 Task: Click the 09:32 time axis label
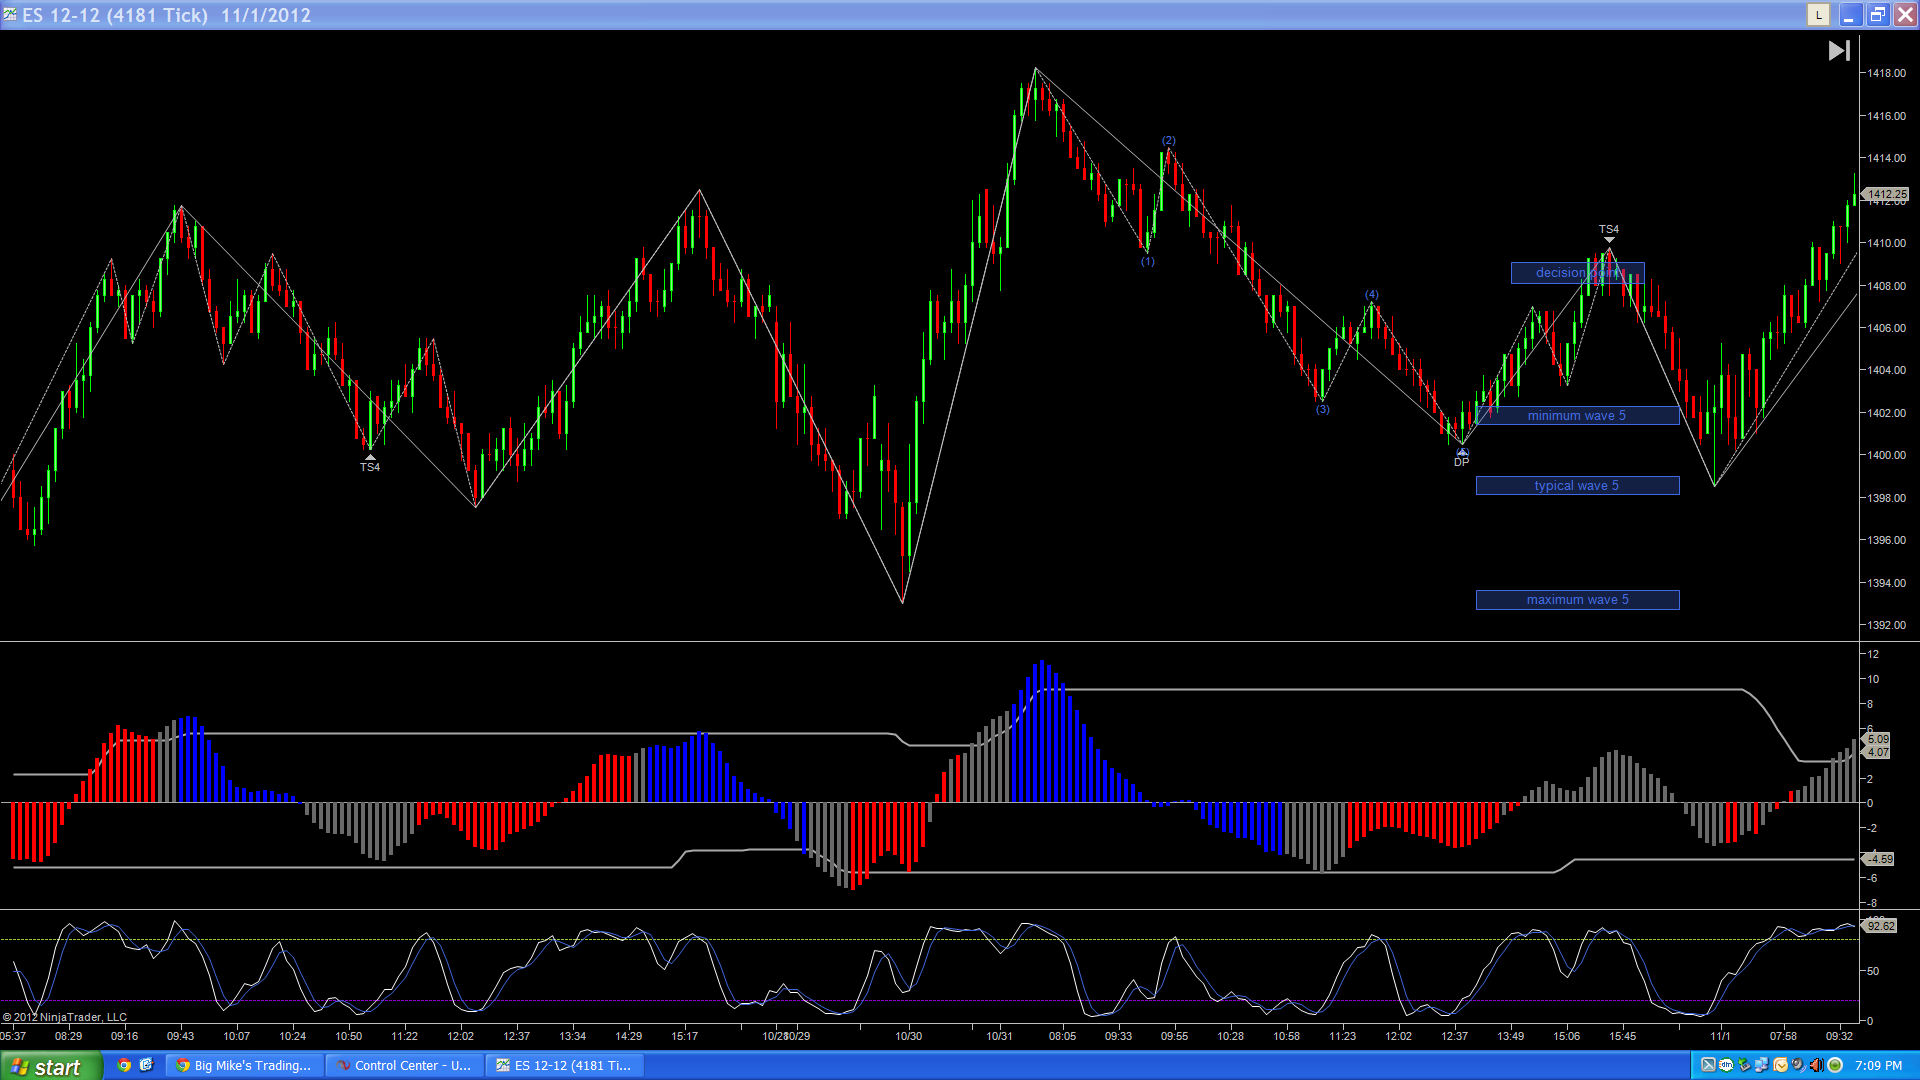click(1839, 1036)
